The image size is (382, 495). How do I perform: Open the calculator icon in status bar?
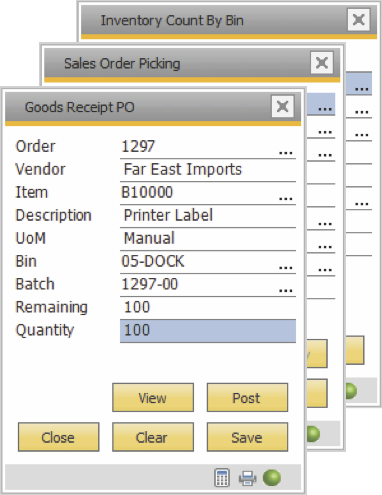pyautogui.click(x=222, y=478)
